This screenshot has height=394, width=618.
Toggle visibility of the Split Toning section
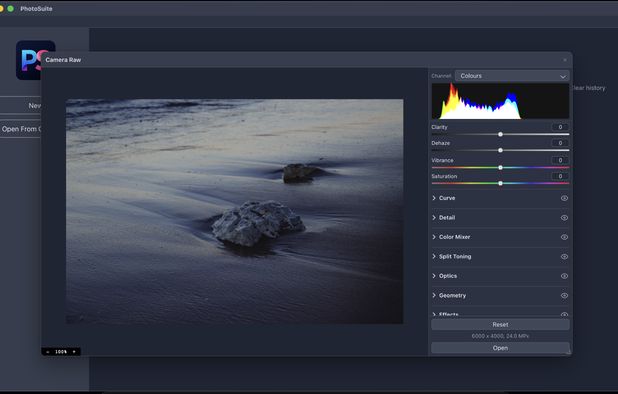point(564,256)
